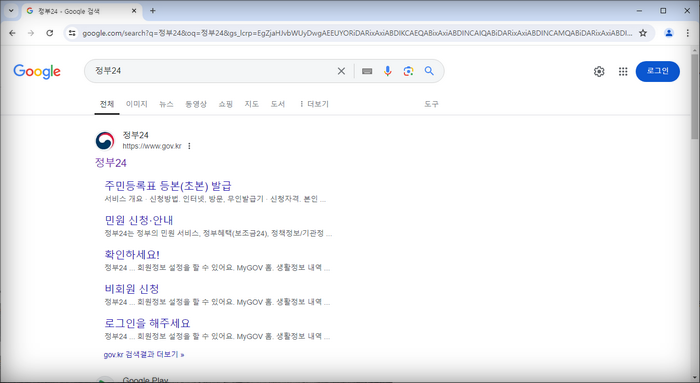
Task: Switch to the 지도 tab
Action: 251,104
